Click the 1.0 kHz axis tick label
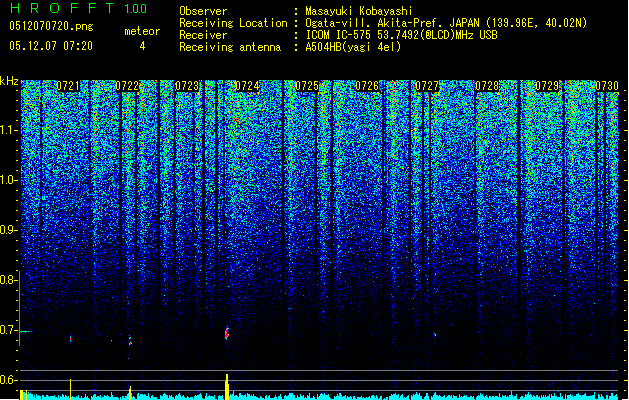The image size is (629, 400). click(9, 180)
